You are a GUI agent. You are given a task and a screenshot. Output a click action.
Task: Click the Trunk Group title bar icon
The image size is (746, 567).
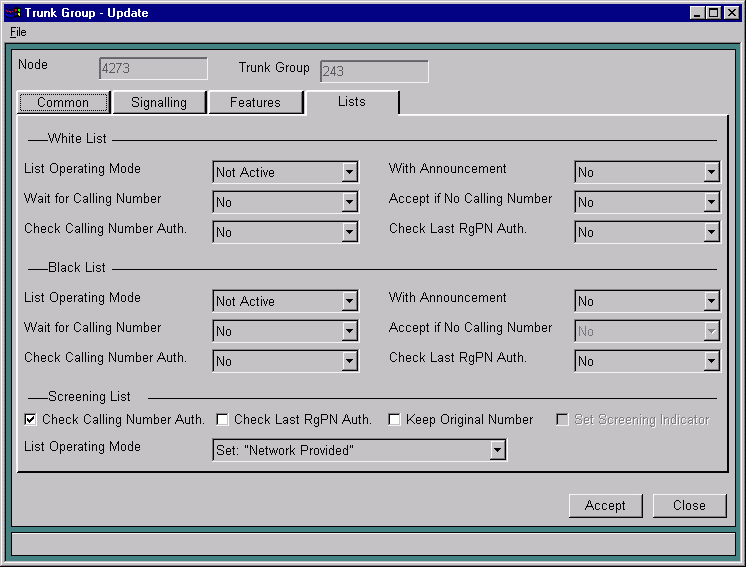pos(12,12)
